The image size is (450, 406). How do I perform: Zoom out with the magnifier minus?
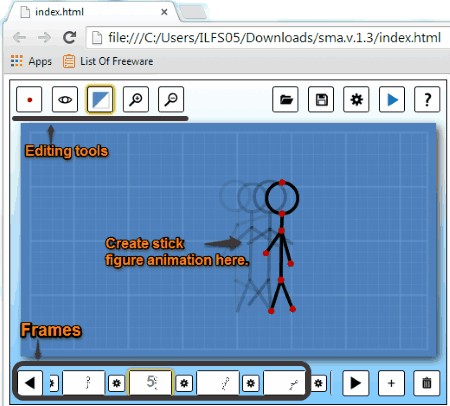pyautogui.click(x=171, y=99)
